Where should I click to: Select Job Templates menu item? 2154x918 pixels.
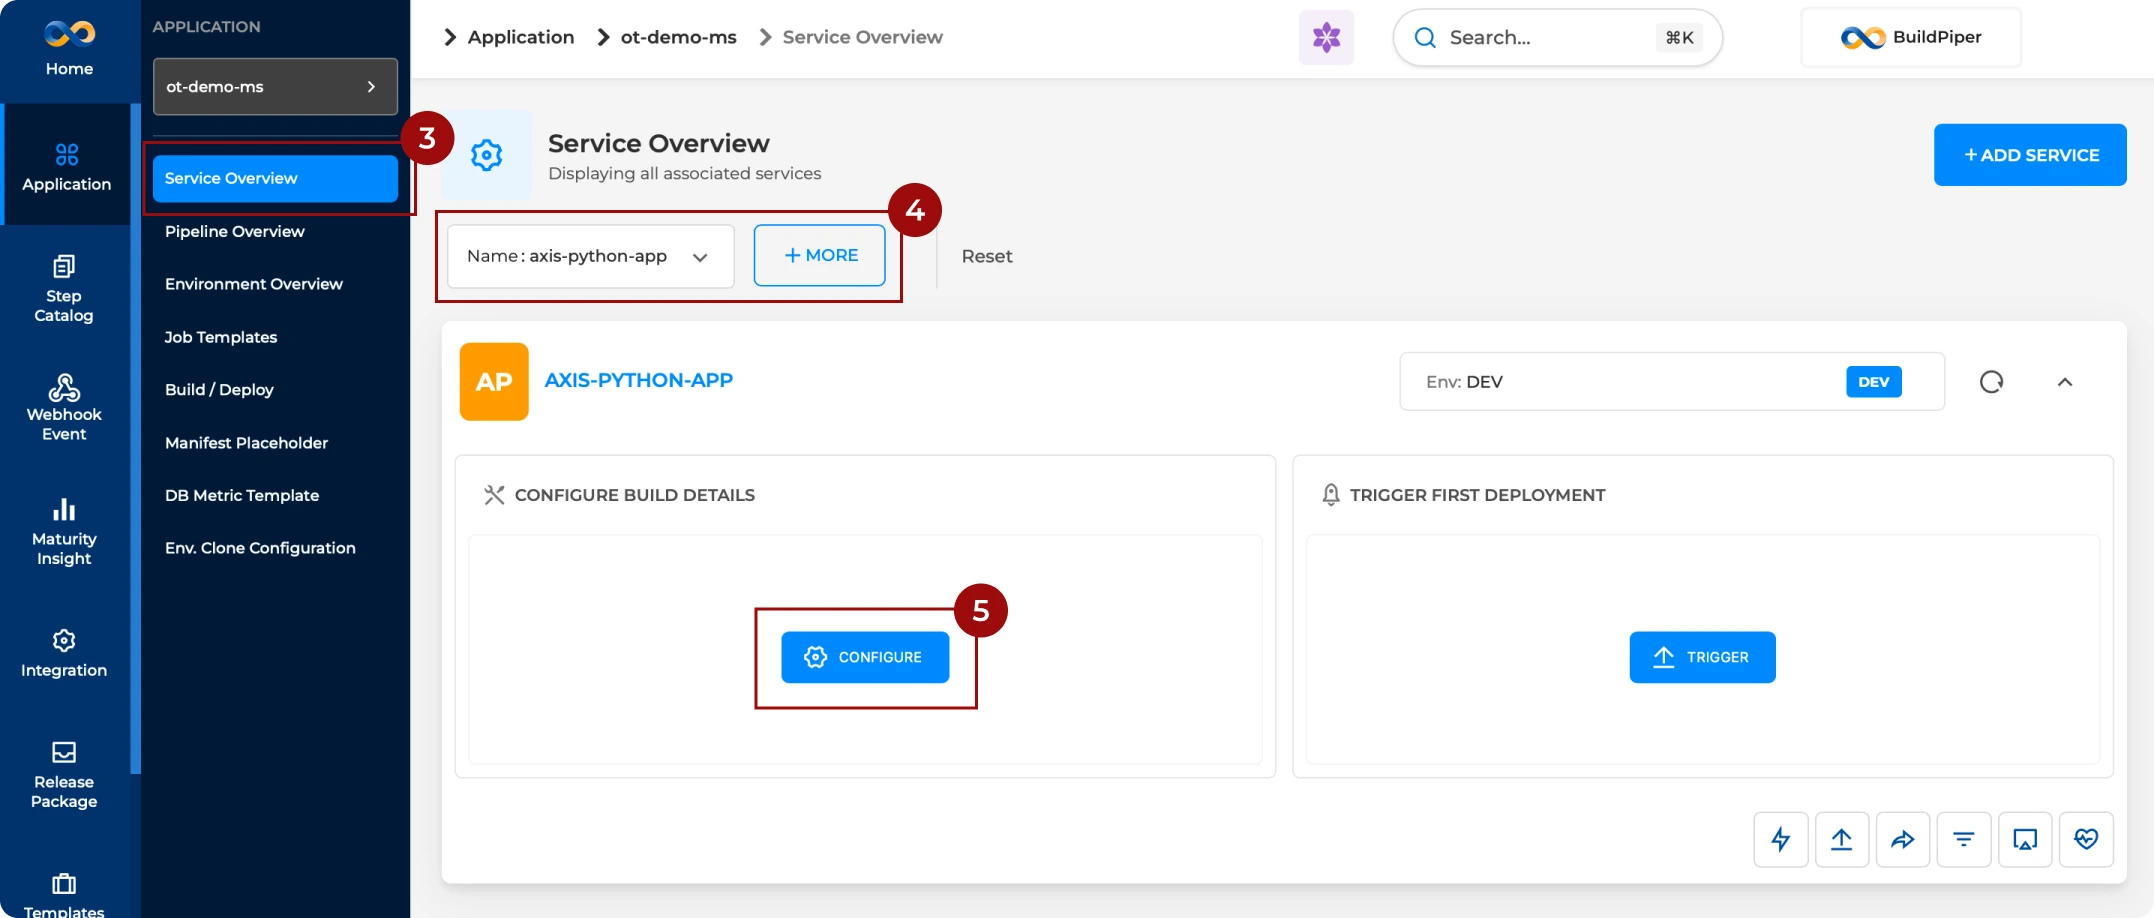coord(220,337)
